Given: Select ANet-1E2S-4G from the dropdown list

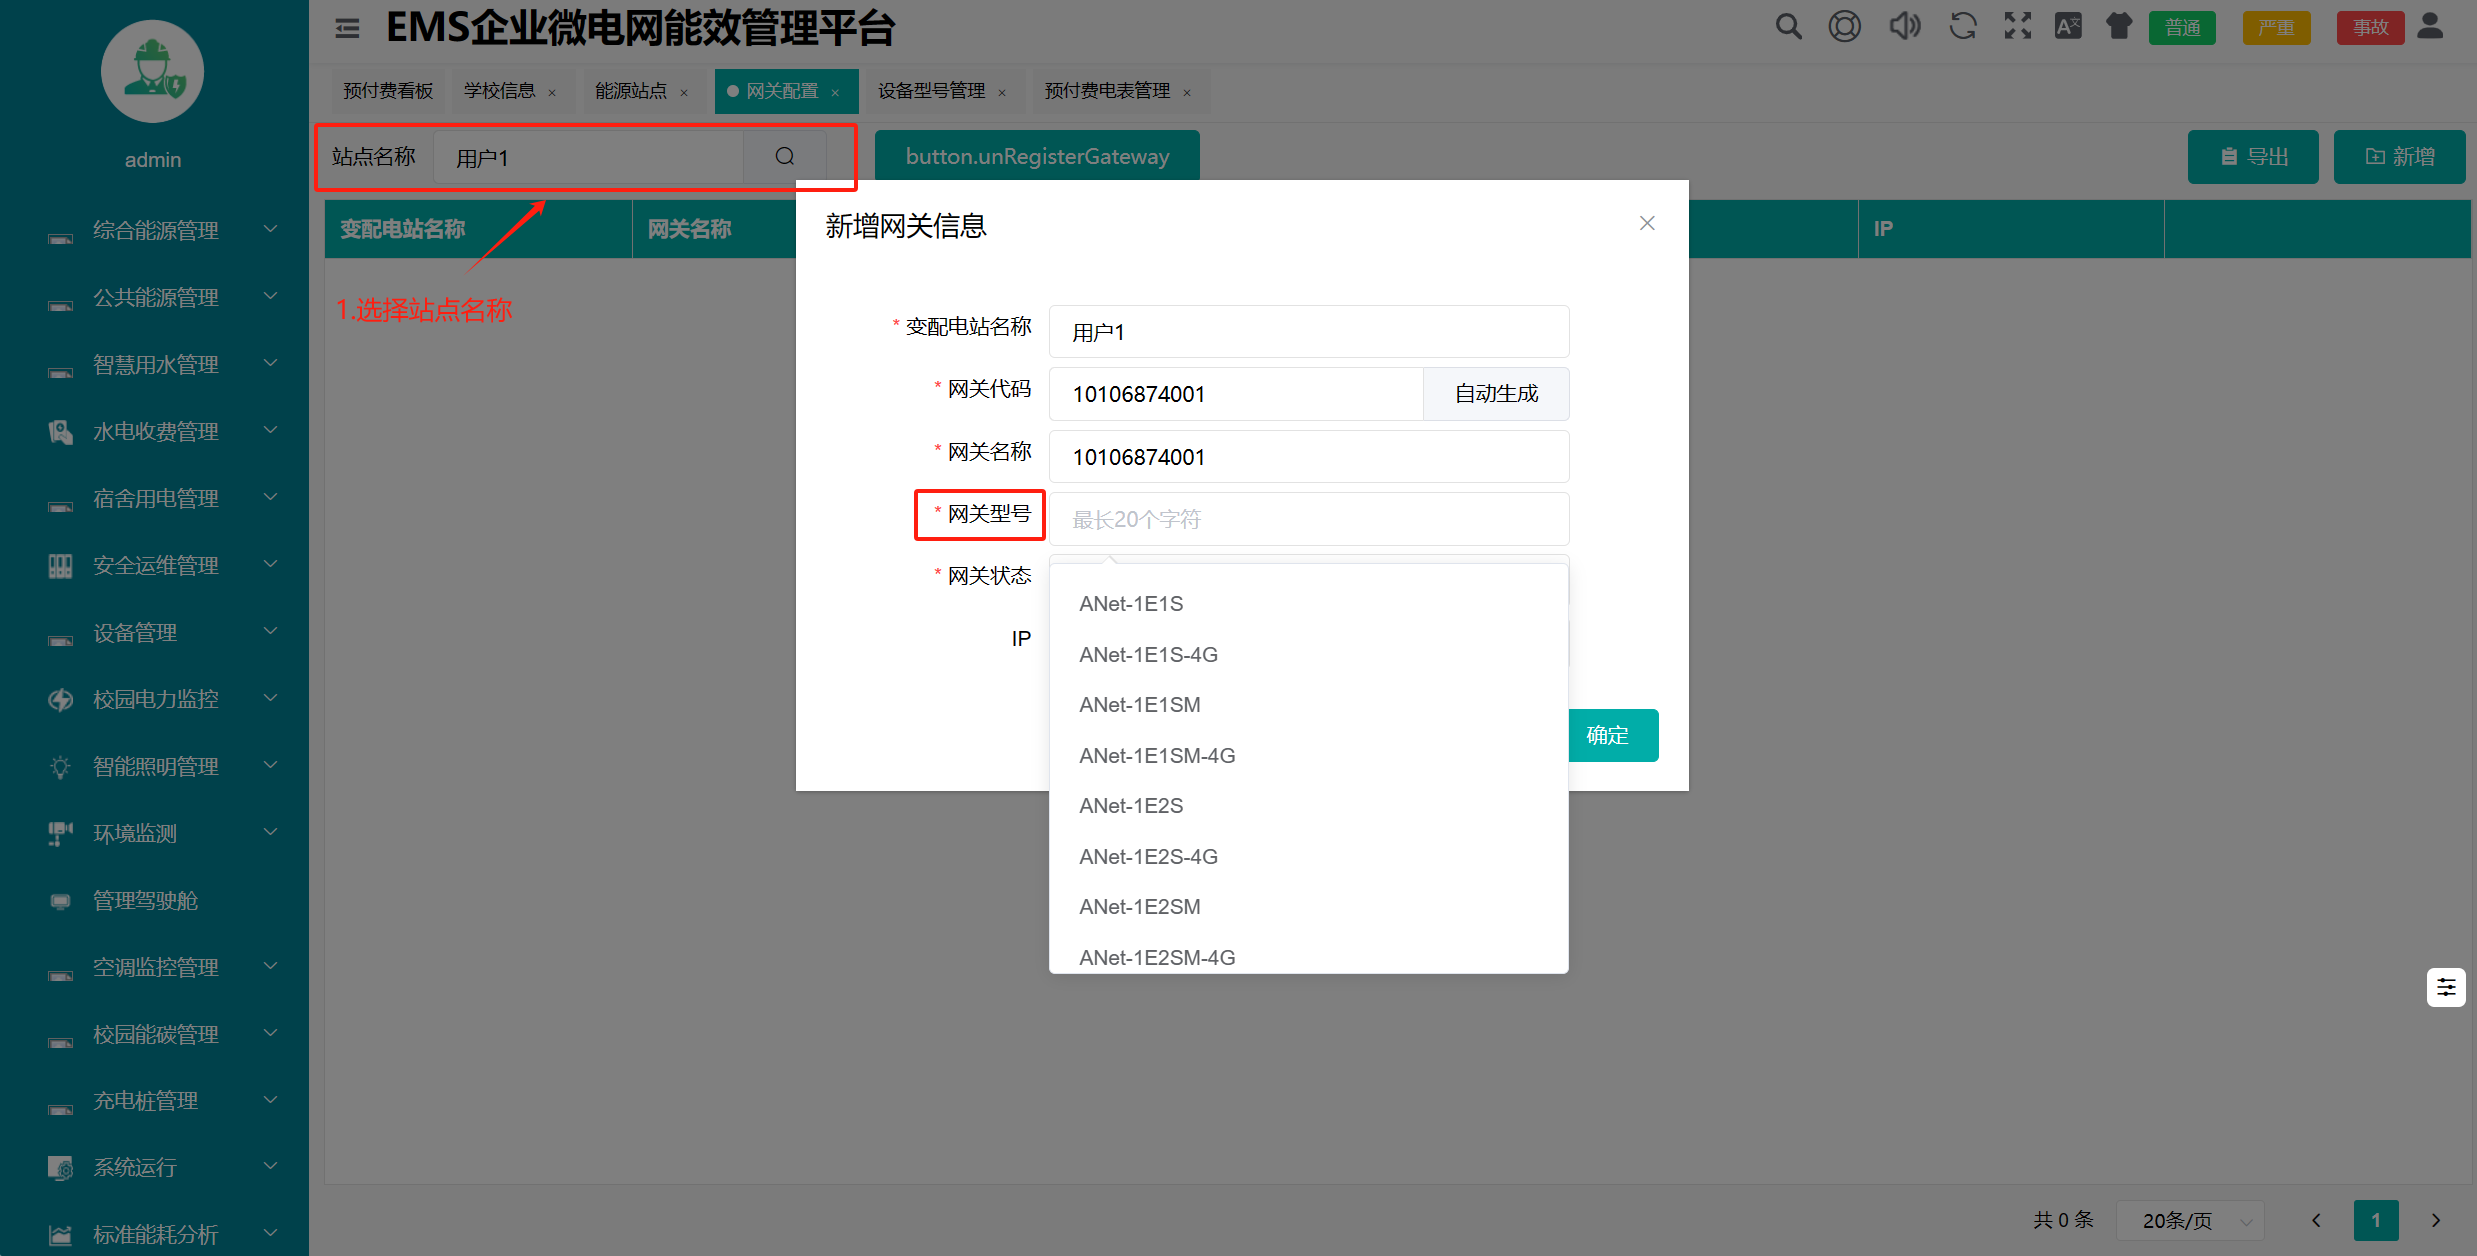Looking at the screenshot, I should pos(1148,857).
